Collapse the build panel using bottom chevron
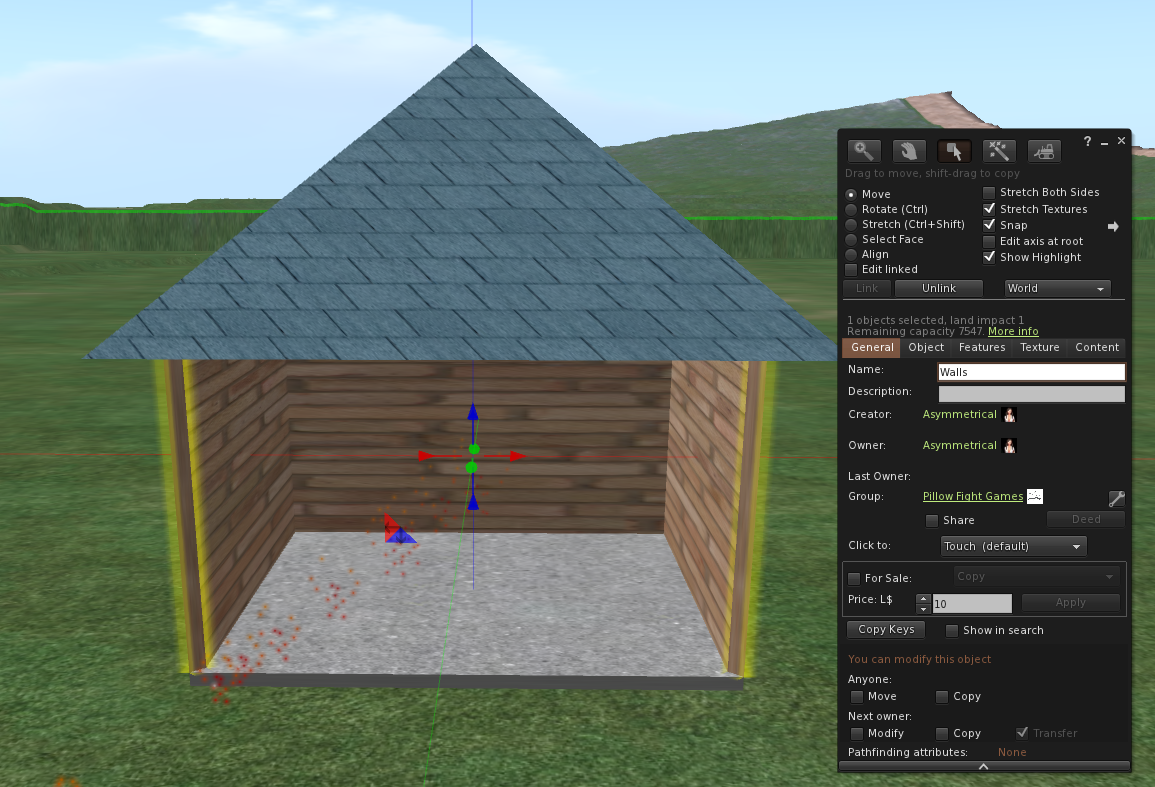This screenshot has height=787, width=1155. tap(983, 766)
